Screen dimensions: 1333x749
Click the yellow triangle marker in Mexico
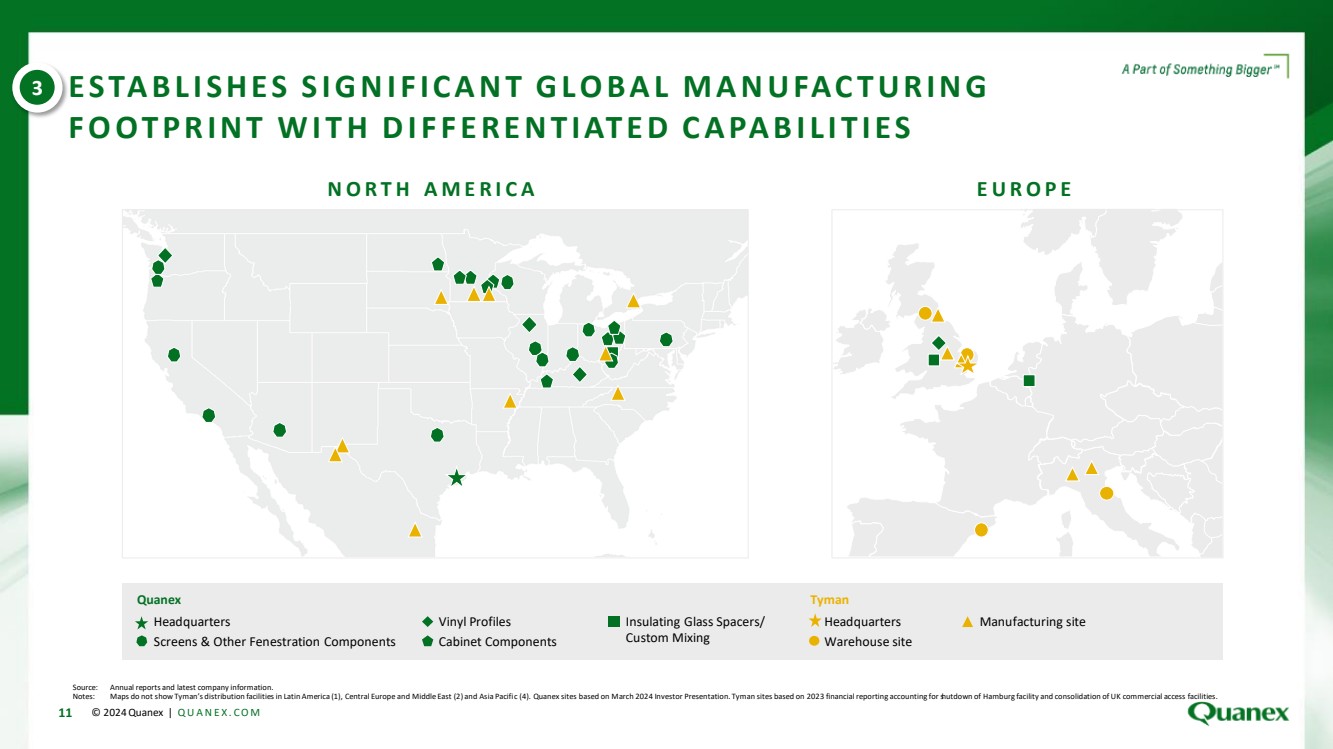coord(415,531)
